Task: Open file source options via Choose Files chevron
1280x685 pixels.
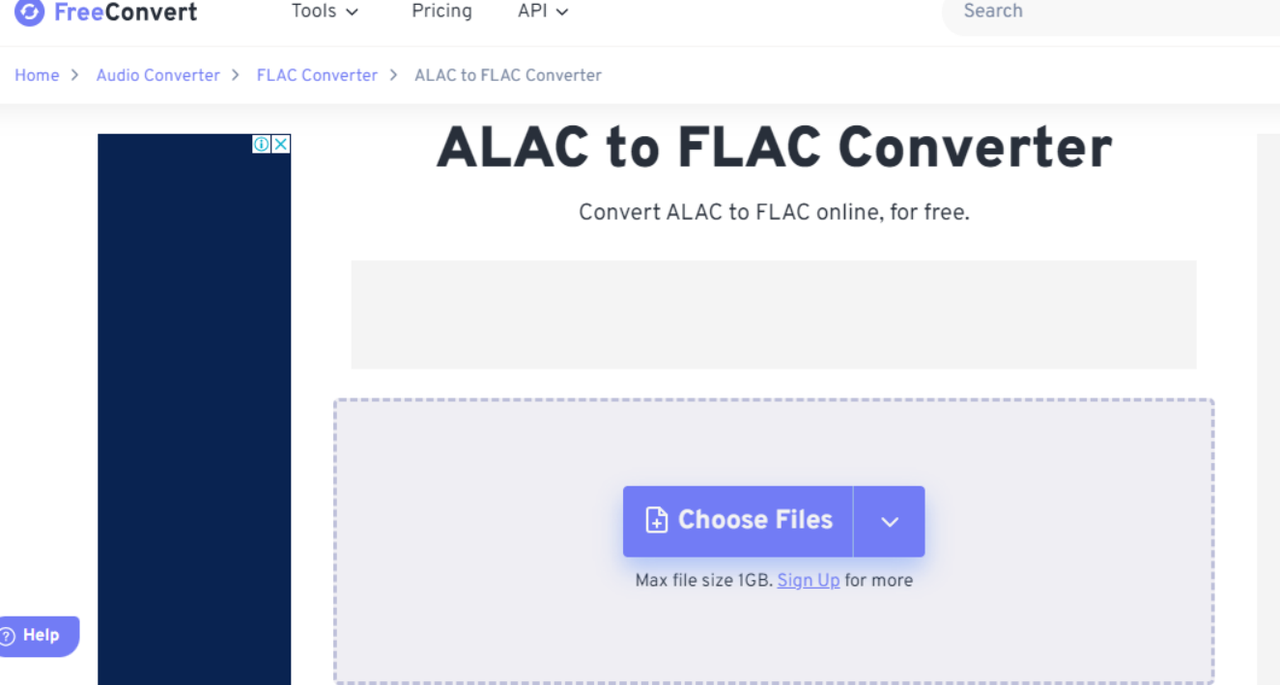Action: tap(888, 521)
